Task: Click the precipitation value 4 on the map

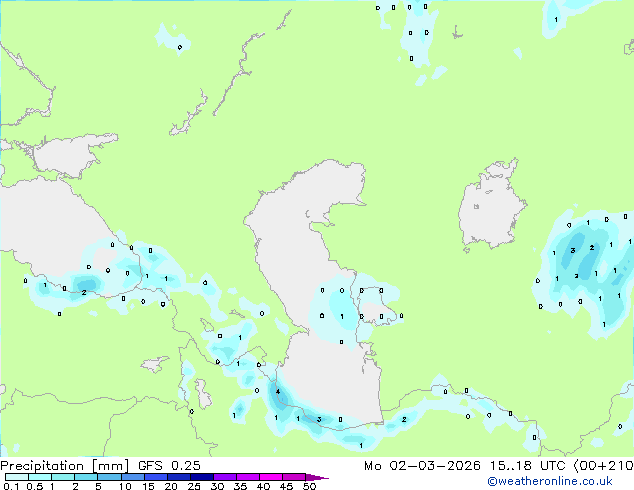Action: pos(278,391)
